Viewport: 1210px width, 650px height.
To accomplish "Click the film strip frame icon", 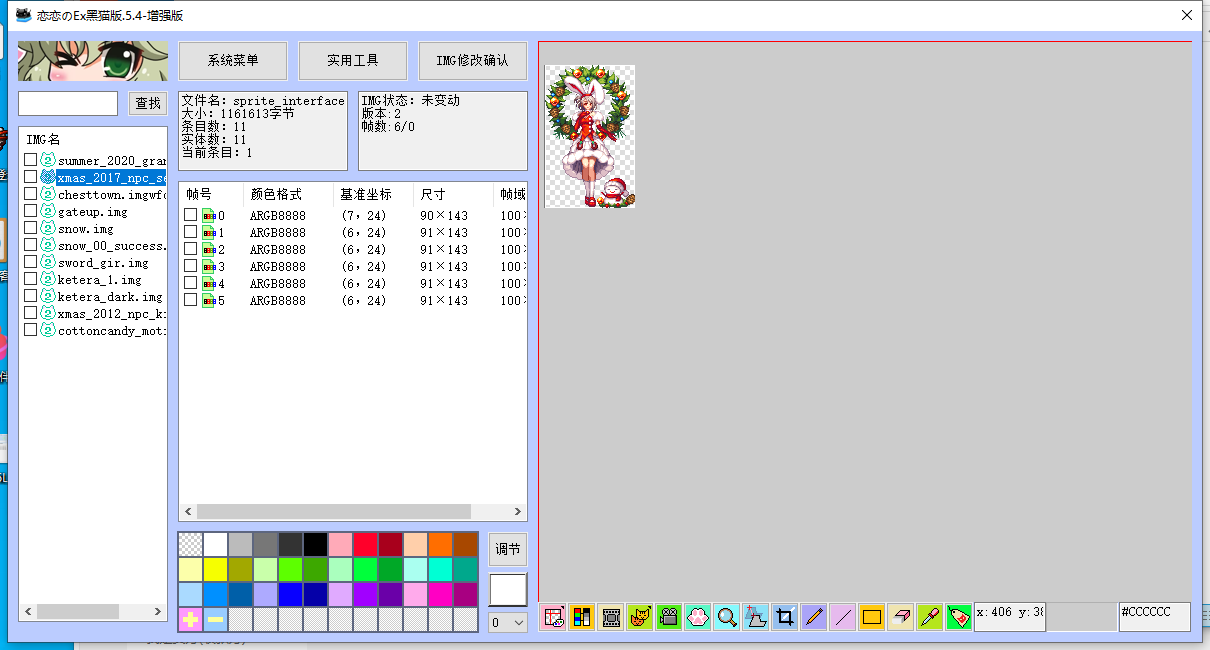I will pyautogui.click(x=611, y=617).
